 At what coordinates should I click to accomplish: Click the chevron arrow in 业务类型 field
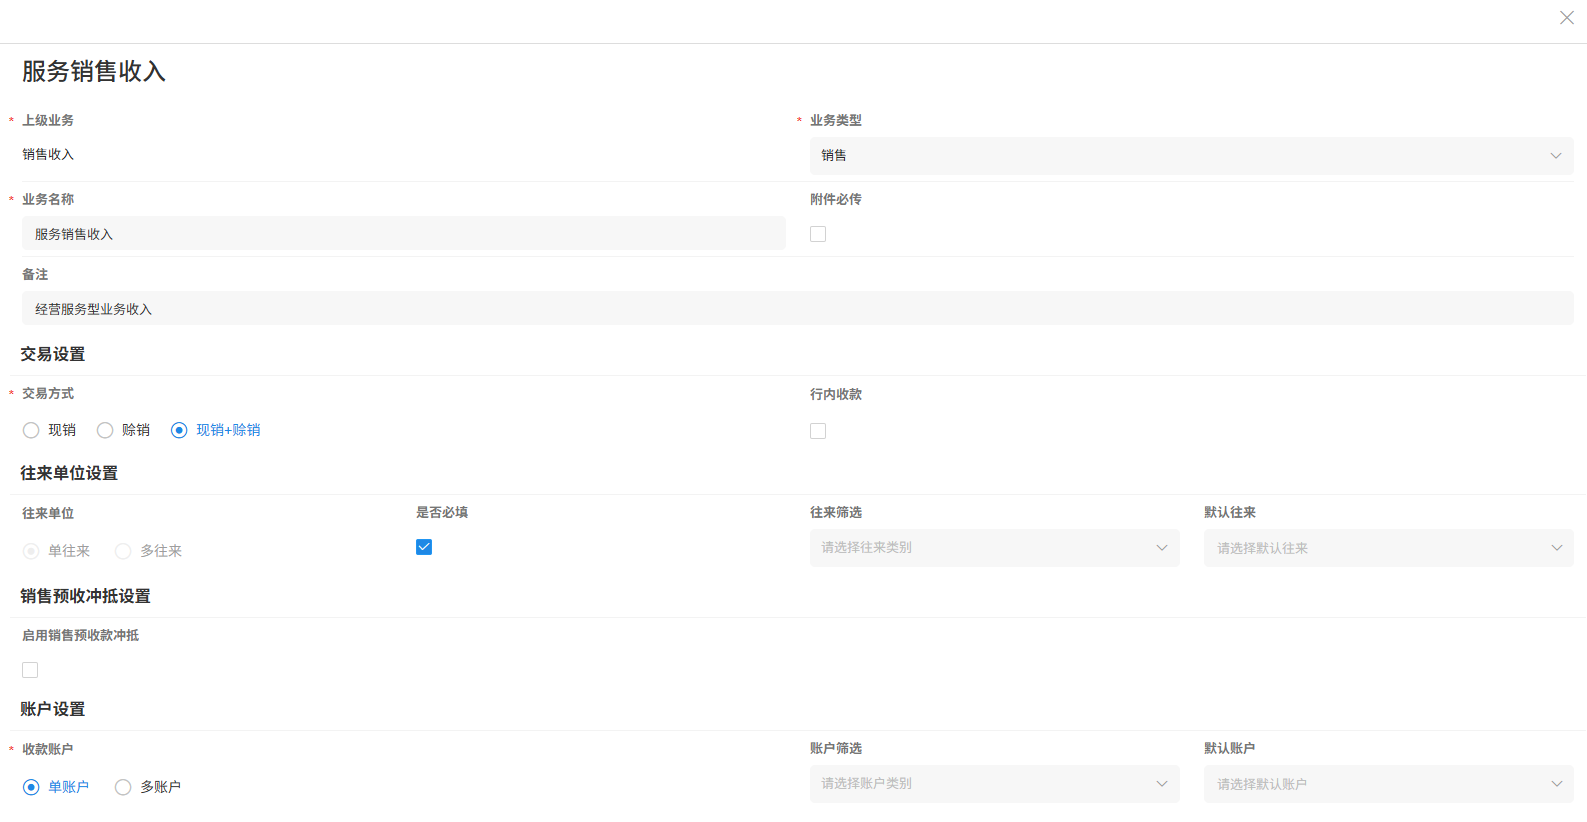[1555, 156]
